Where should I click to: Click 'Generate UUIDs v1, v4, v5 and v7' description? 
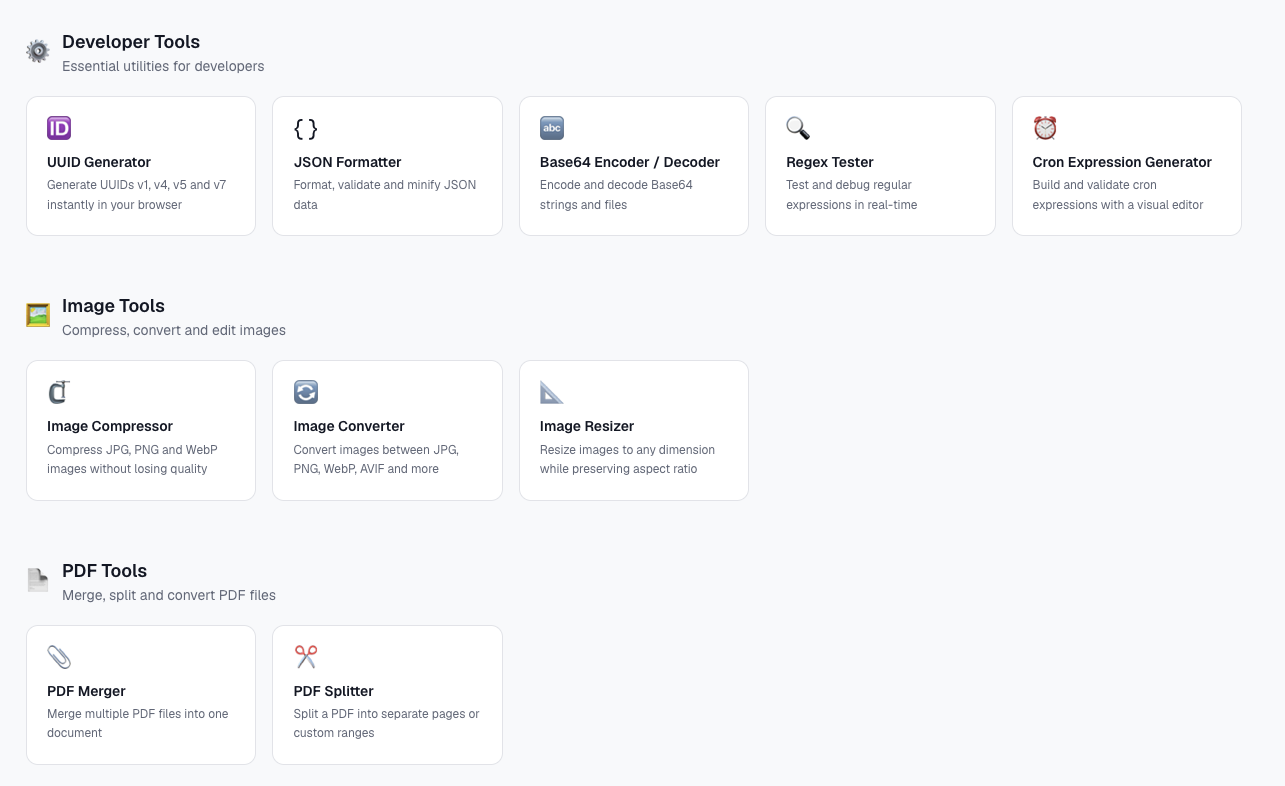[x=137, y=195]
